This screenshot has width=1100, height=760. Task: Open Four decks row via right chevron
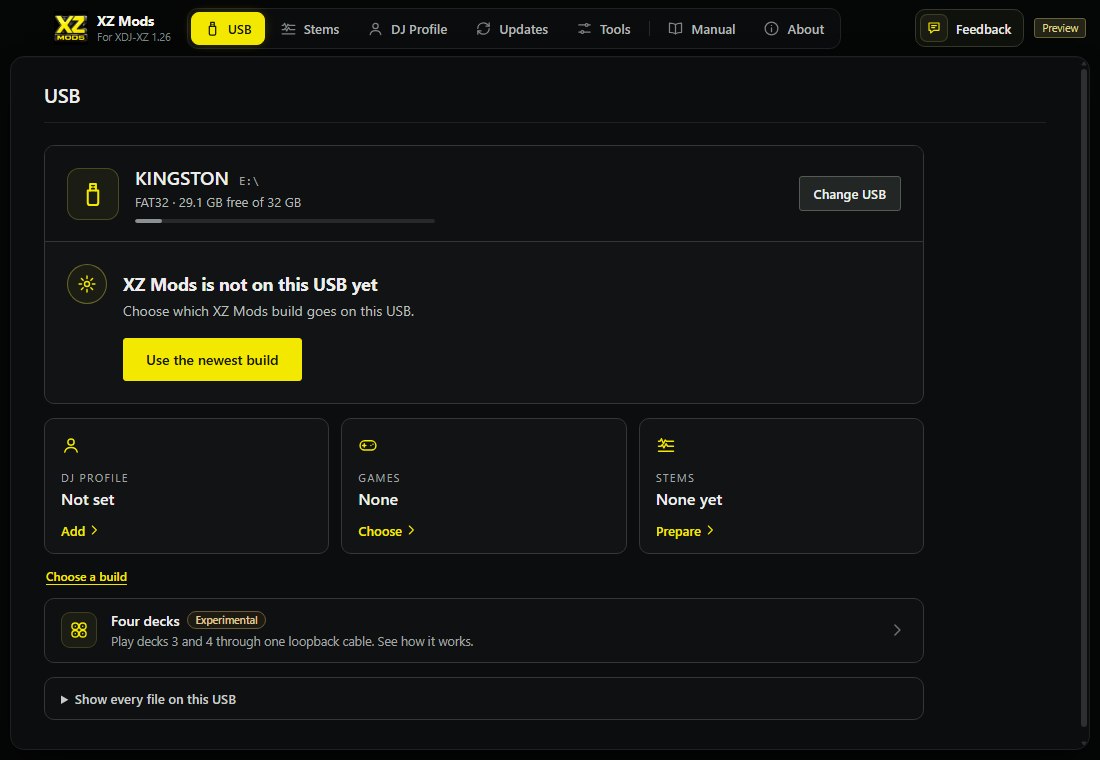tap(897, 630)
